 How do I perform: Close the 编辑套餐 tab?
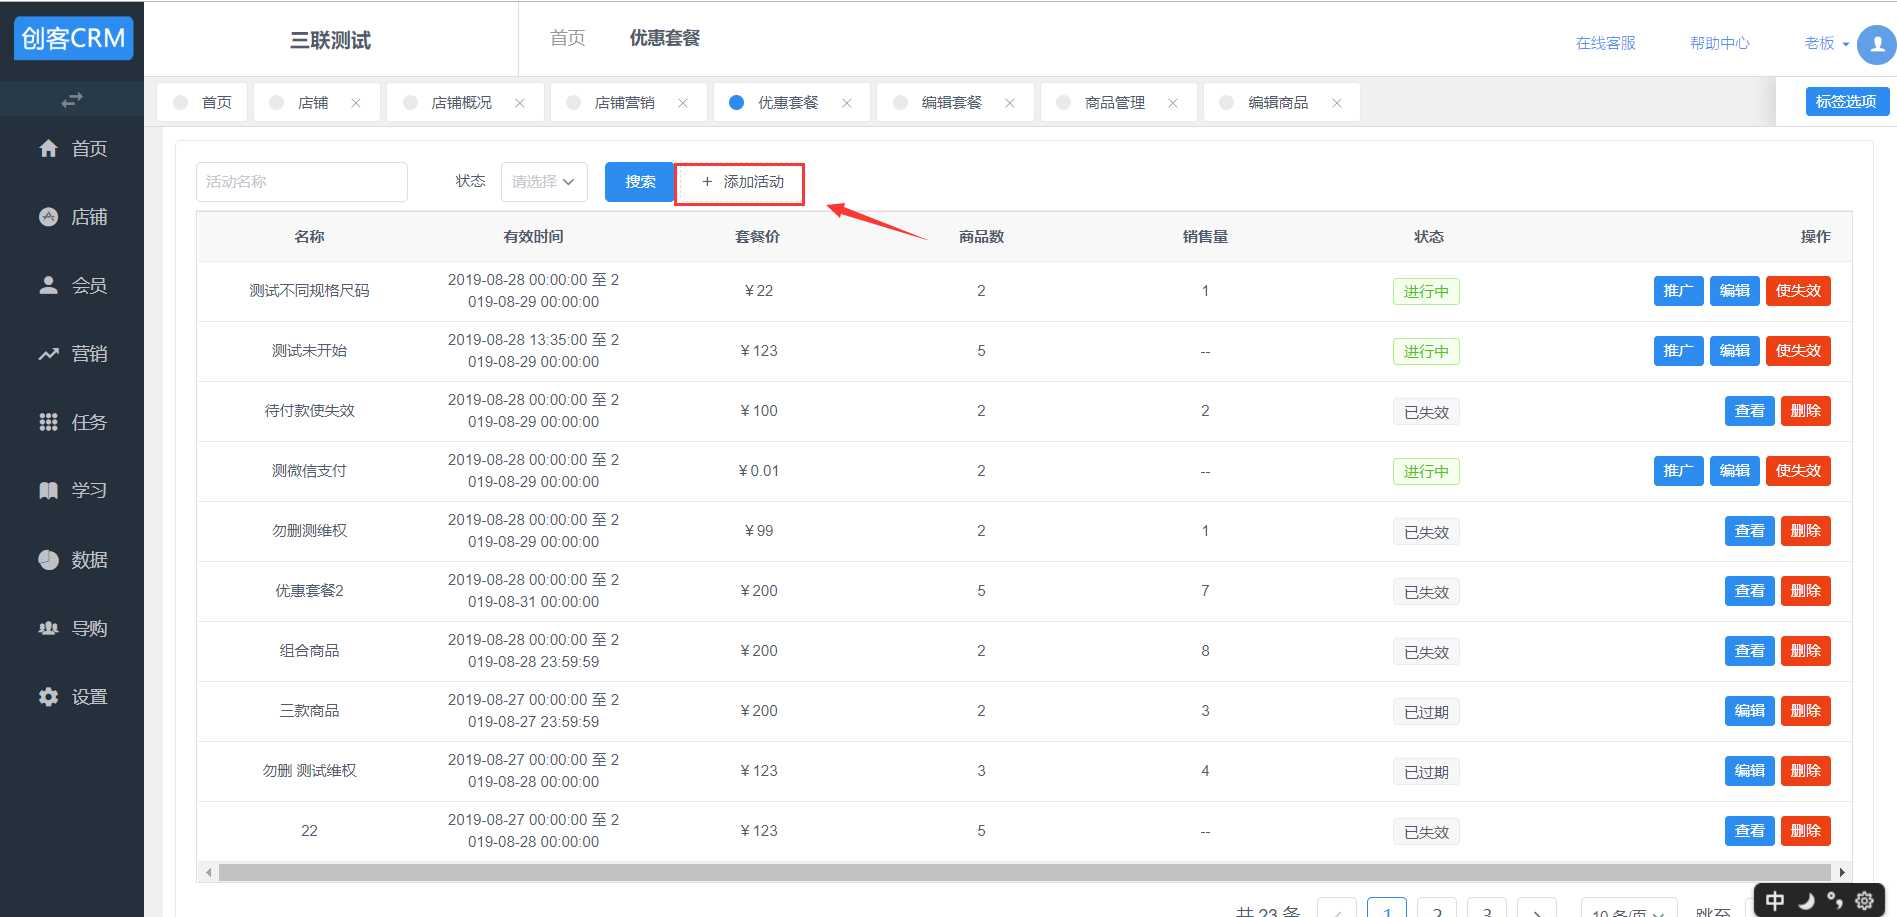1010,103
